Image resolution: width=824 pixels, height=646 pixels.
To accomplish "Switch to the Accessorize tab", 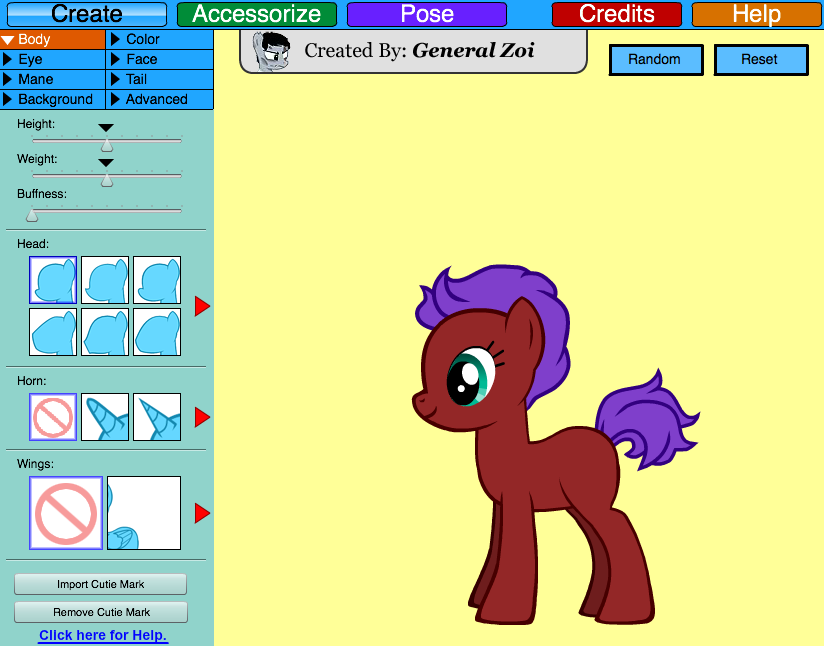I will (257, 14).
